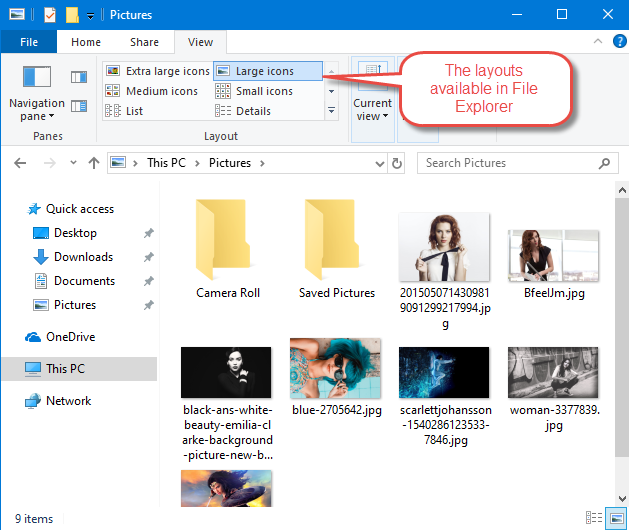This screenshot has height=530, width=629.
Task: Collapse the ribbon with the chevron
Action: point(597,42)
